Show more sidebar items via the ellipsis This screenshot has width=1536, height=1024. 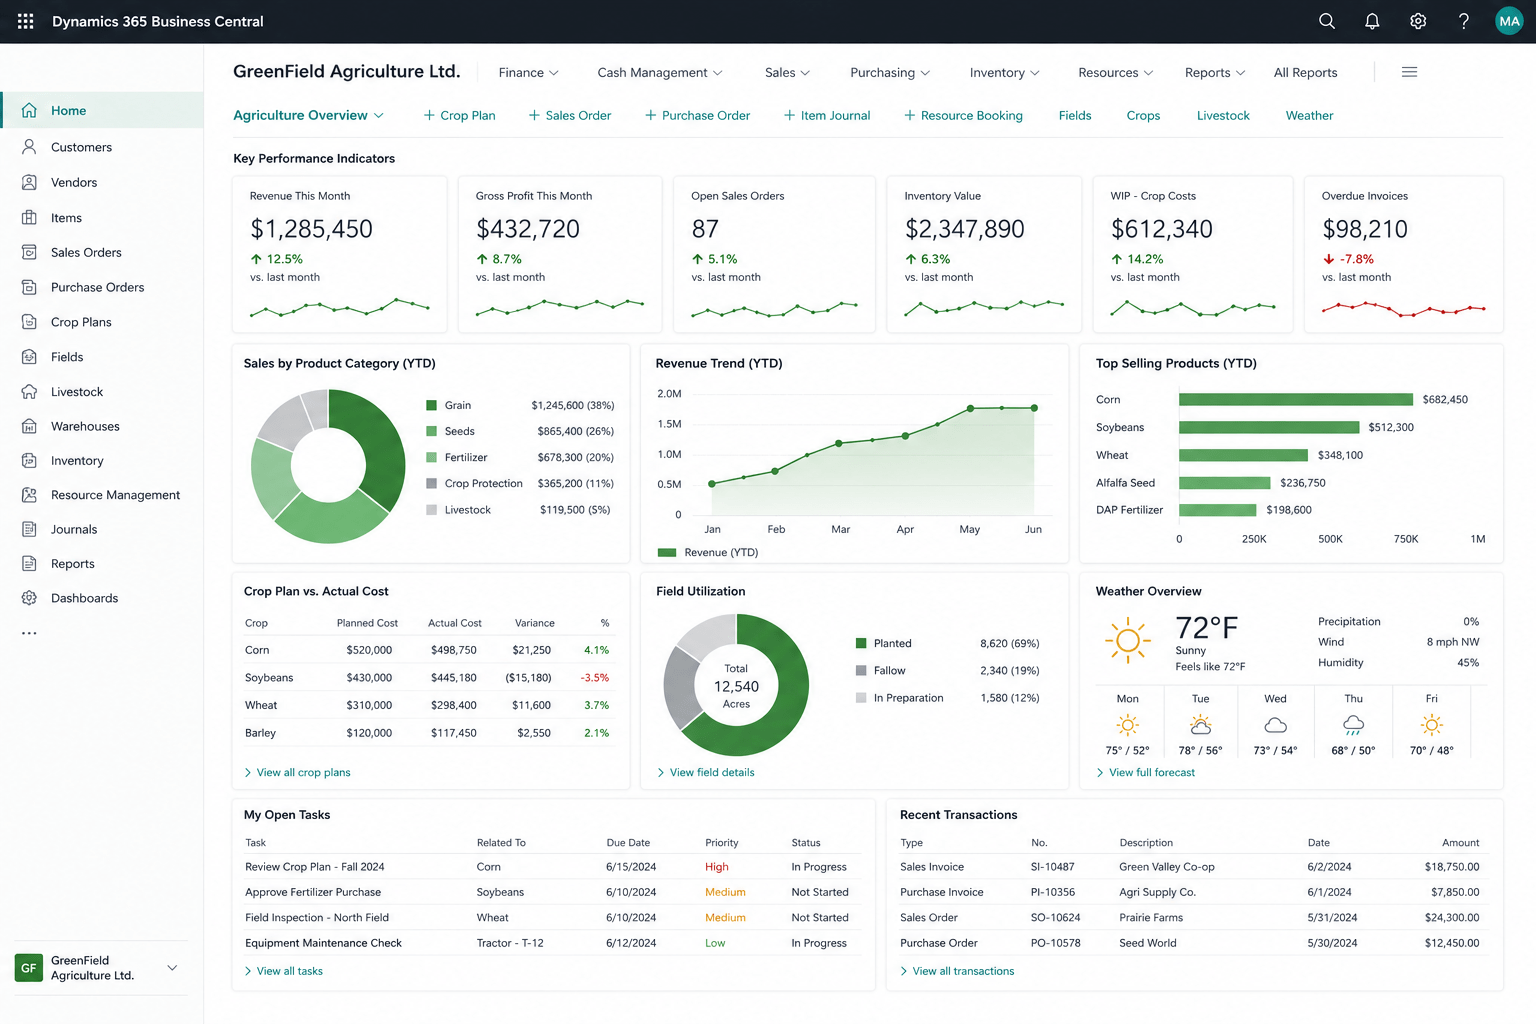point(29,633)
